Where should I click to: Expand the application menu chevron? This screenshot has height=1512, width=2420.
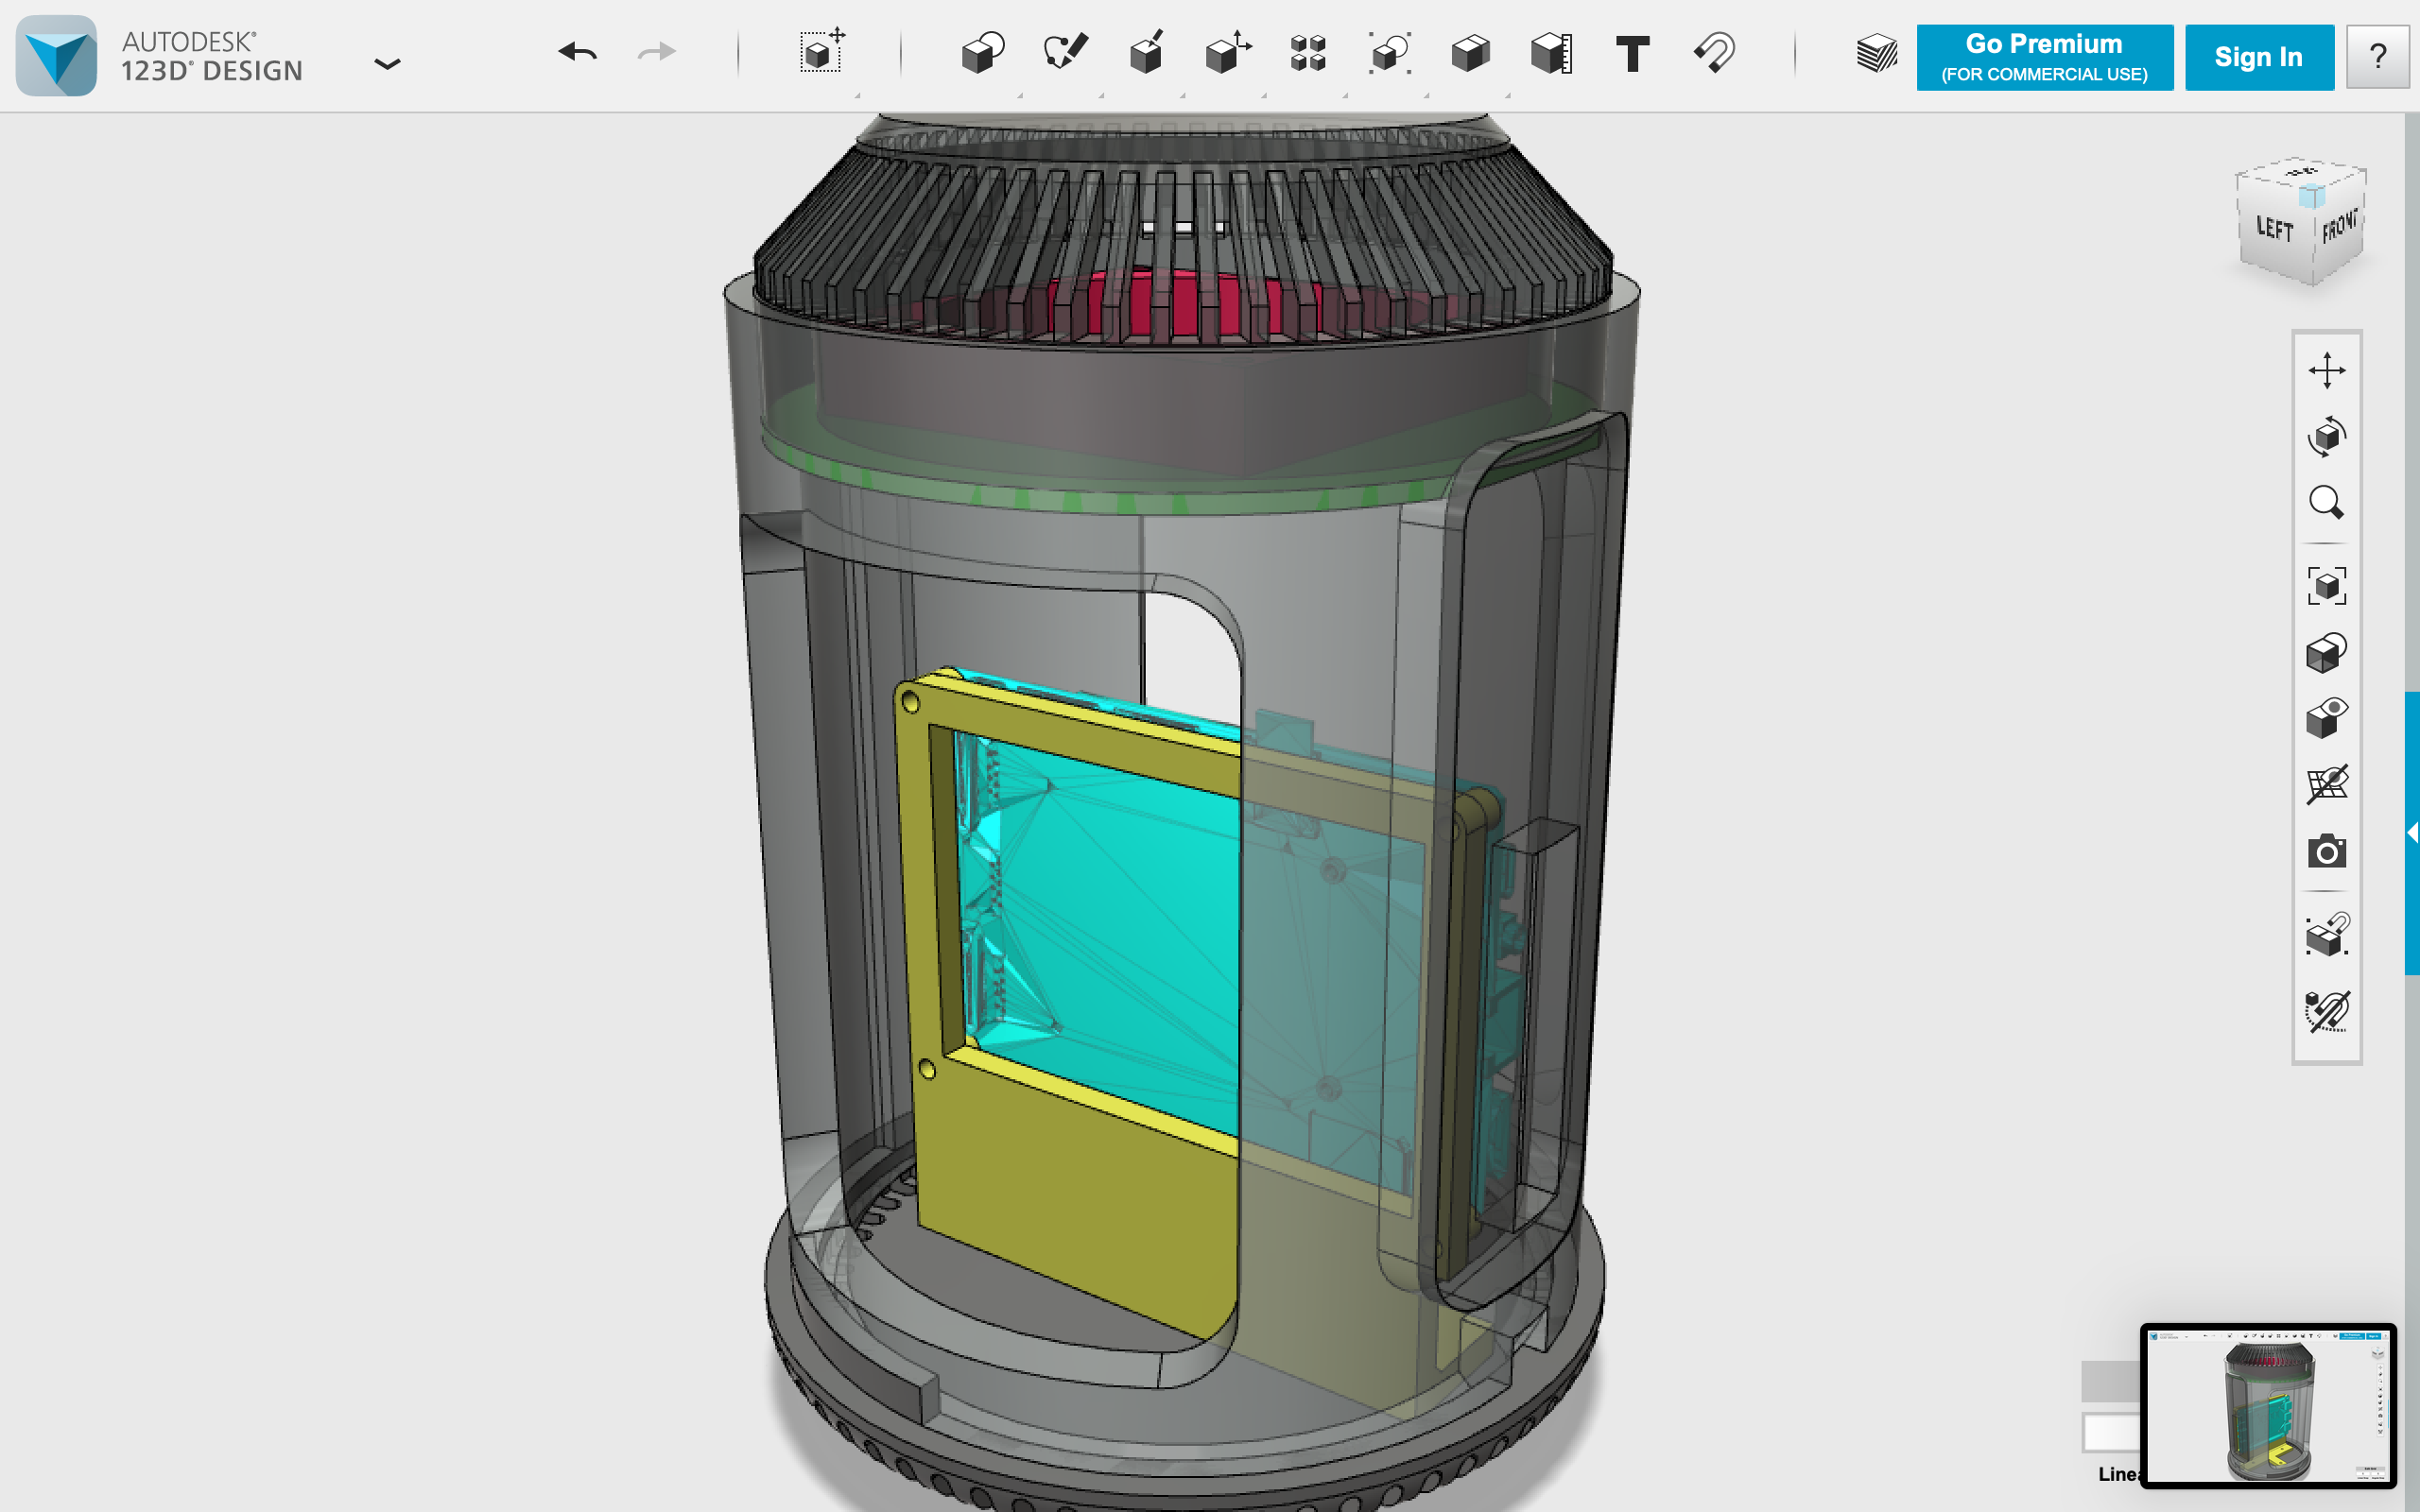[x=387, y=64]
